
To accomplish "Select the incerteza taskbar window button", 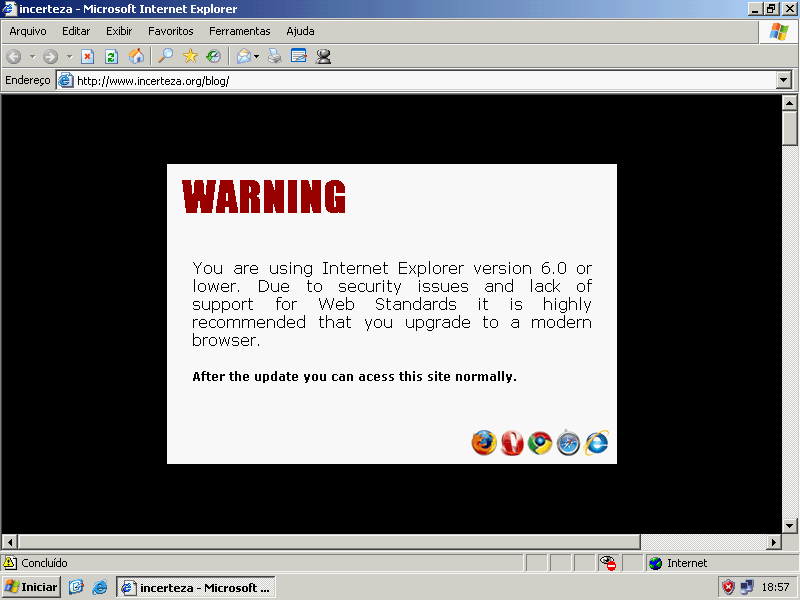I will [x=196, y=587].
